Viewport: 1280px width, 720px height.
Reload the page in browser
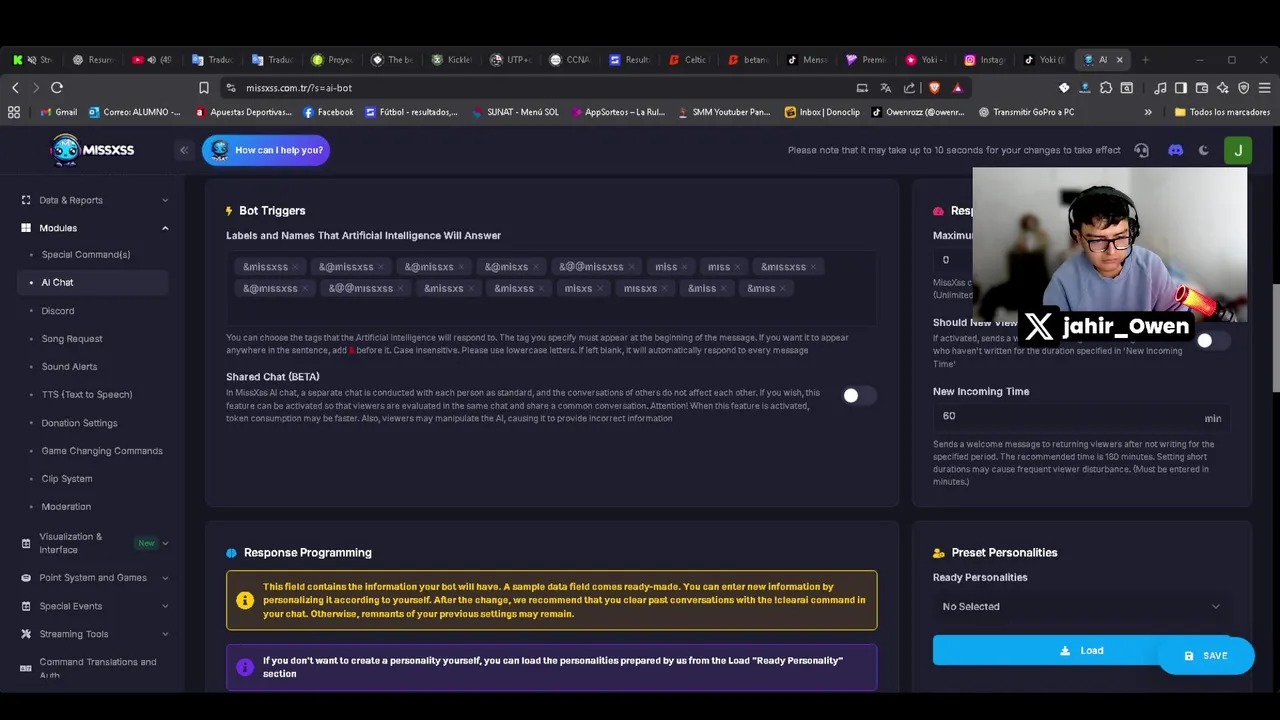57,88
